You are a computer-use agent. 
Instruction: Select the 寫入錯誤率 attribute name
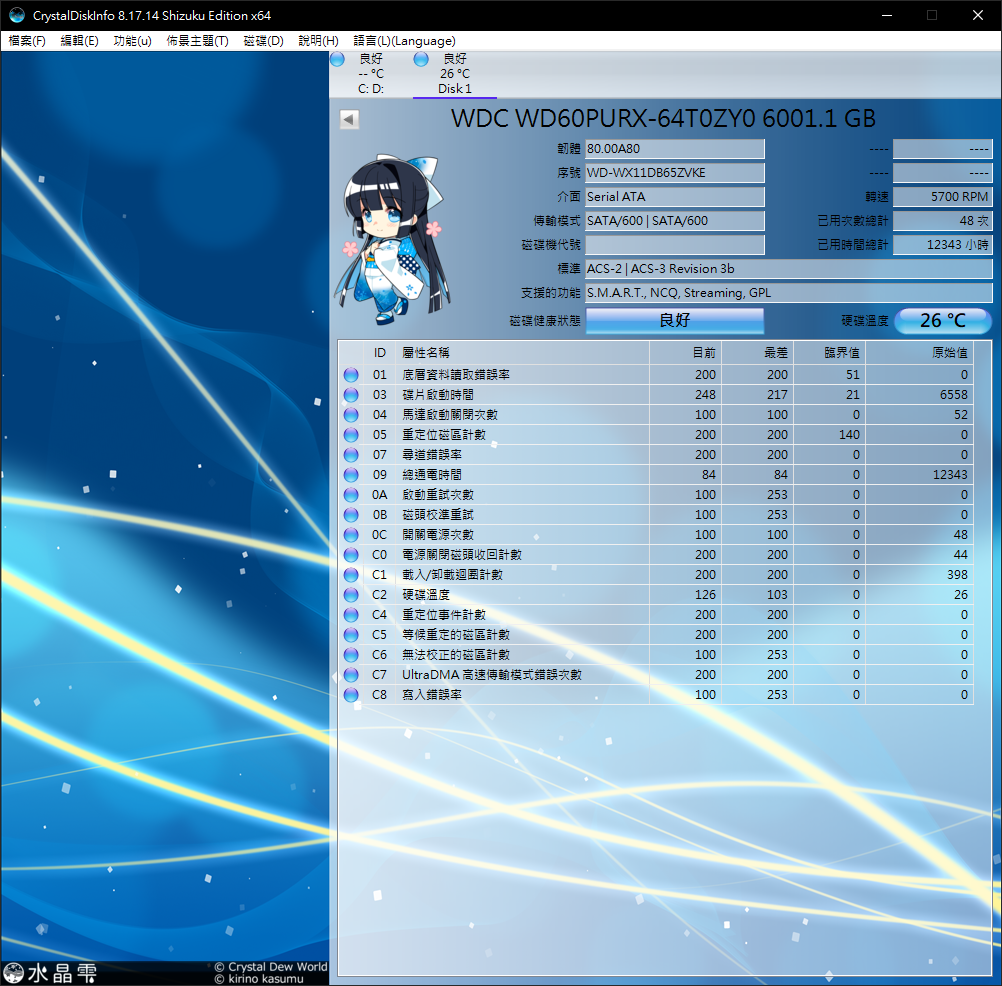[x=432, y=695]
